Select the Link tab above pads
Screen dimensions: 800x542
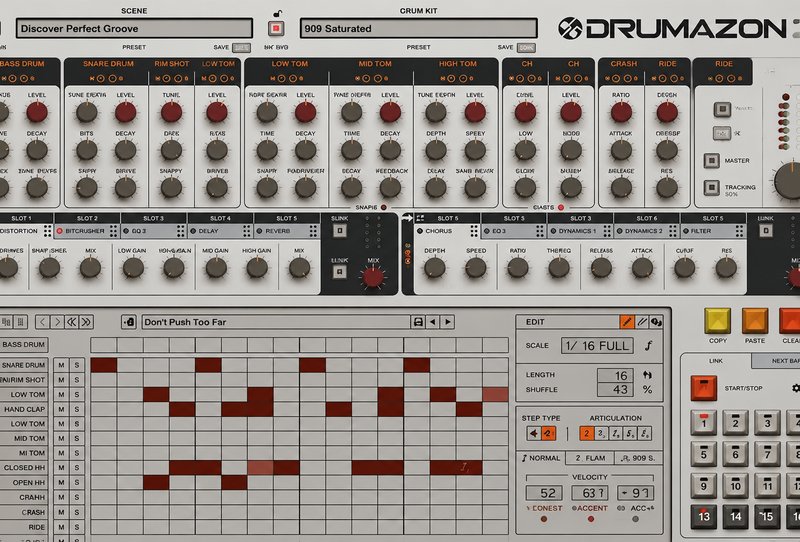click(716, 361)
